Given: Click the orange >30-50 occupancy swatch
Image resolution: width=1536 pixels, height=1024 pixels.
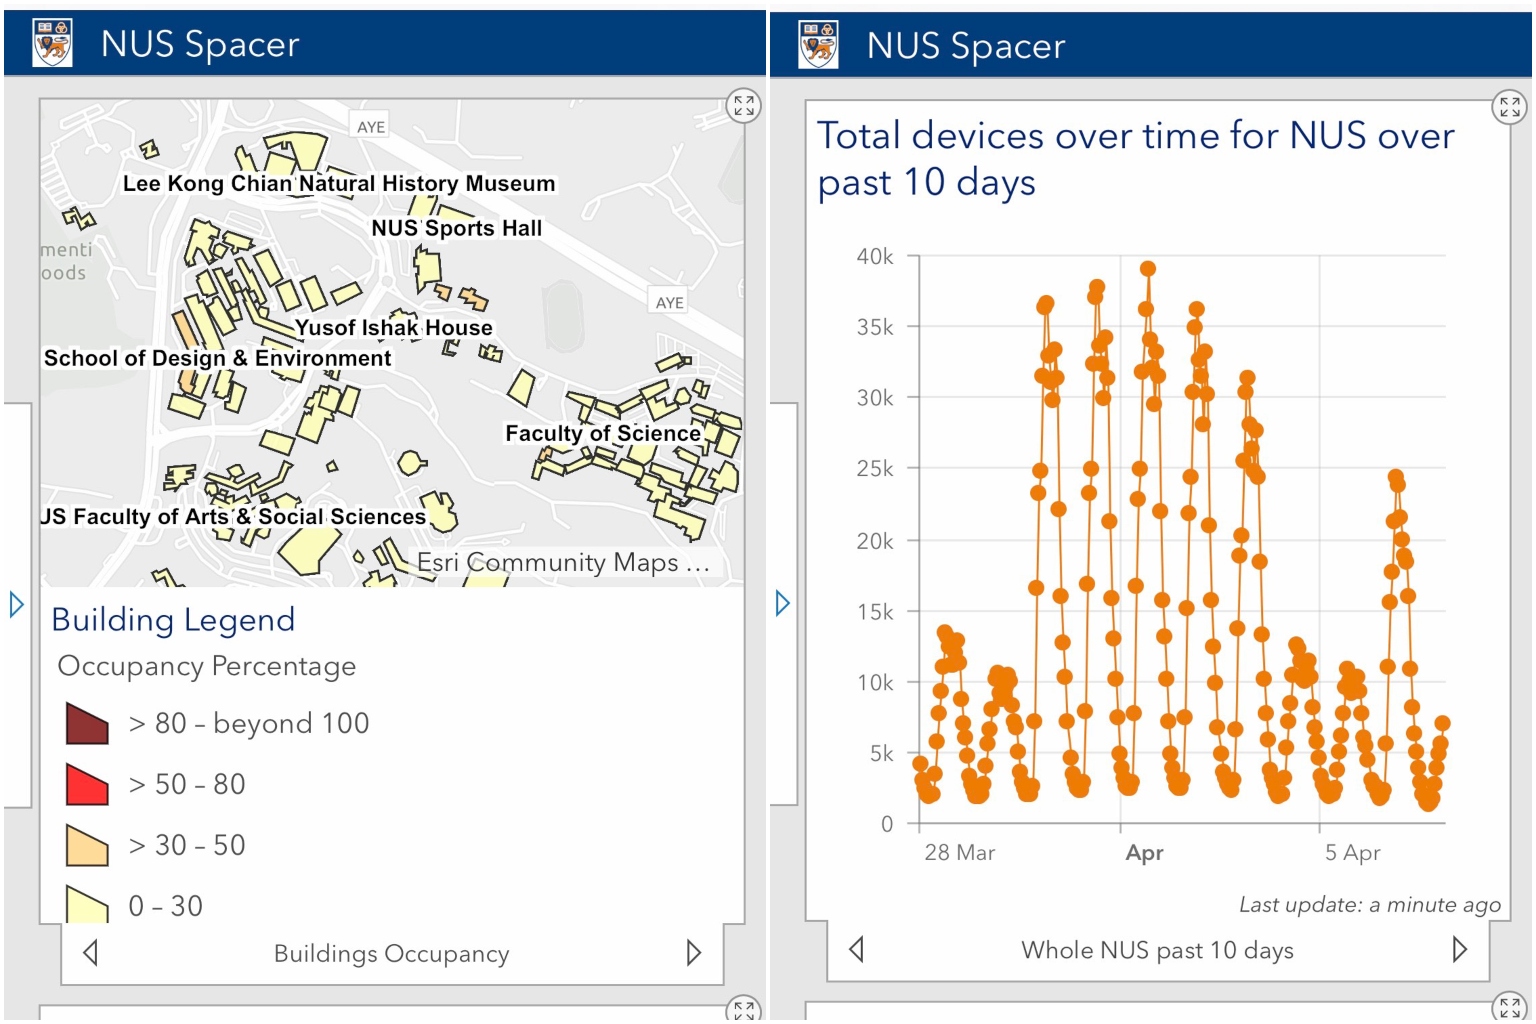Looking at the screenshot, I should tap(87, 845).
